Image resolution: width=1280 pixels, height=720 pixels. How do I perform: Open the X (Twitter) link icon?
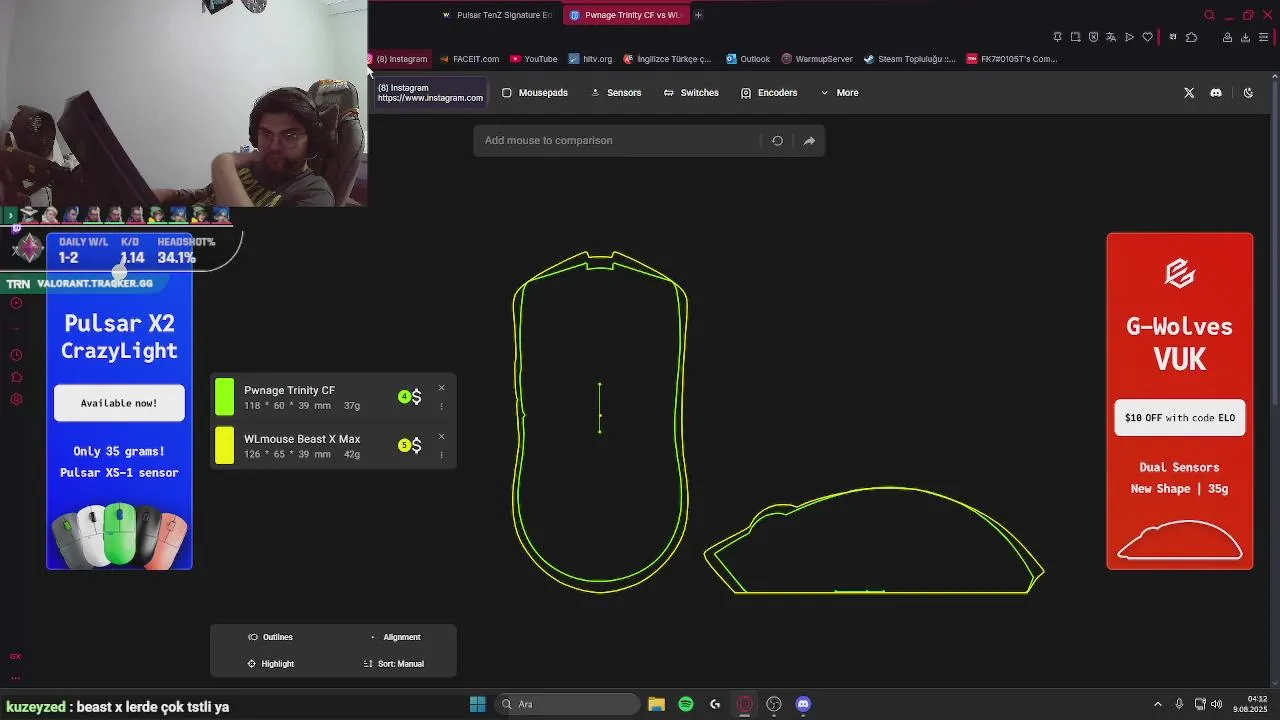[x=1189, y=93]
